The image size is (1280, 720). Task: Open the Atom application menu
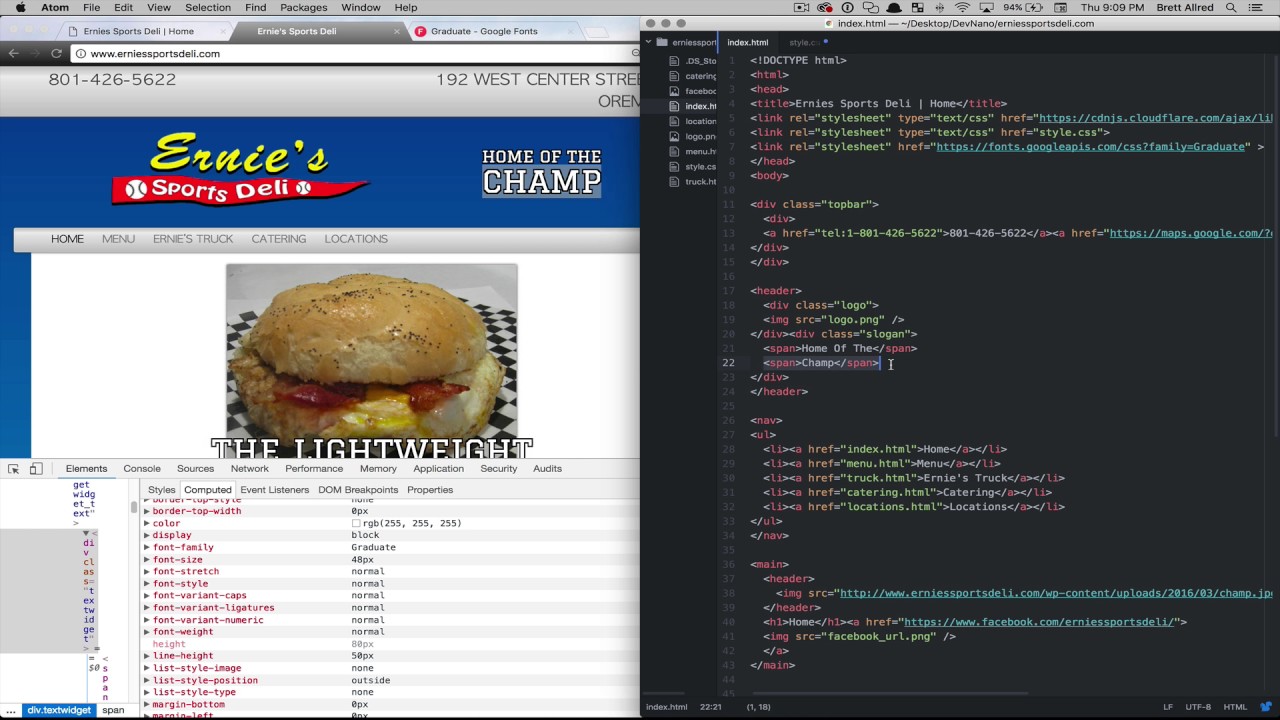pos(55,8)
